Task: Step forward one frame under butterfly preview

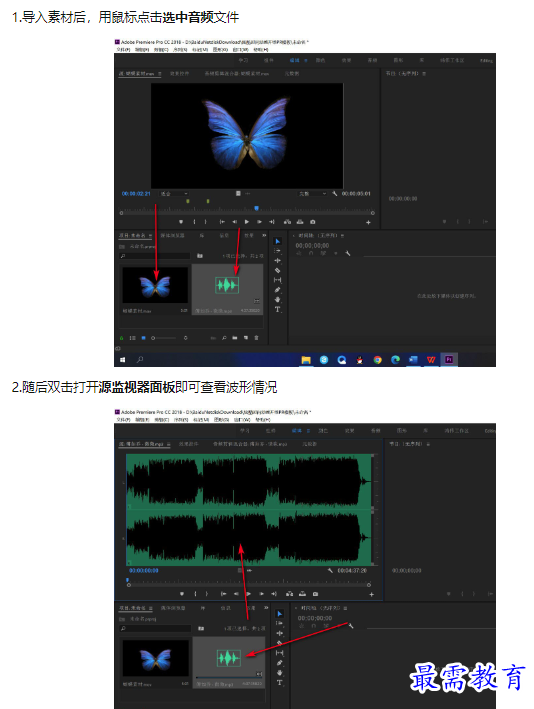Action: pos(260,222)
